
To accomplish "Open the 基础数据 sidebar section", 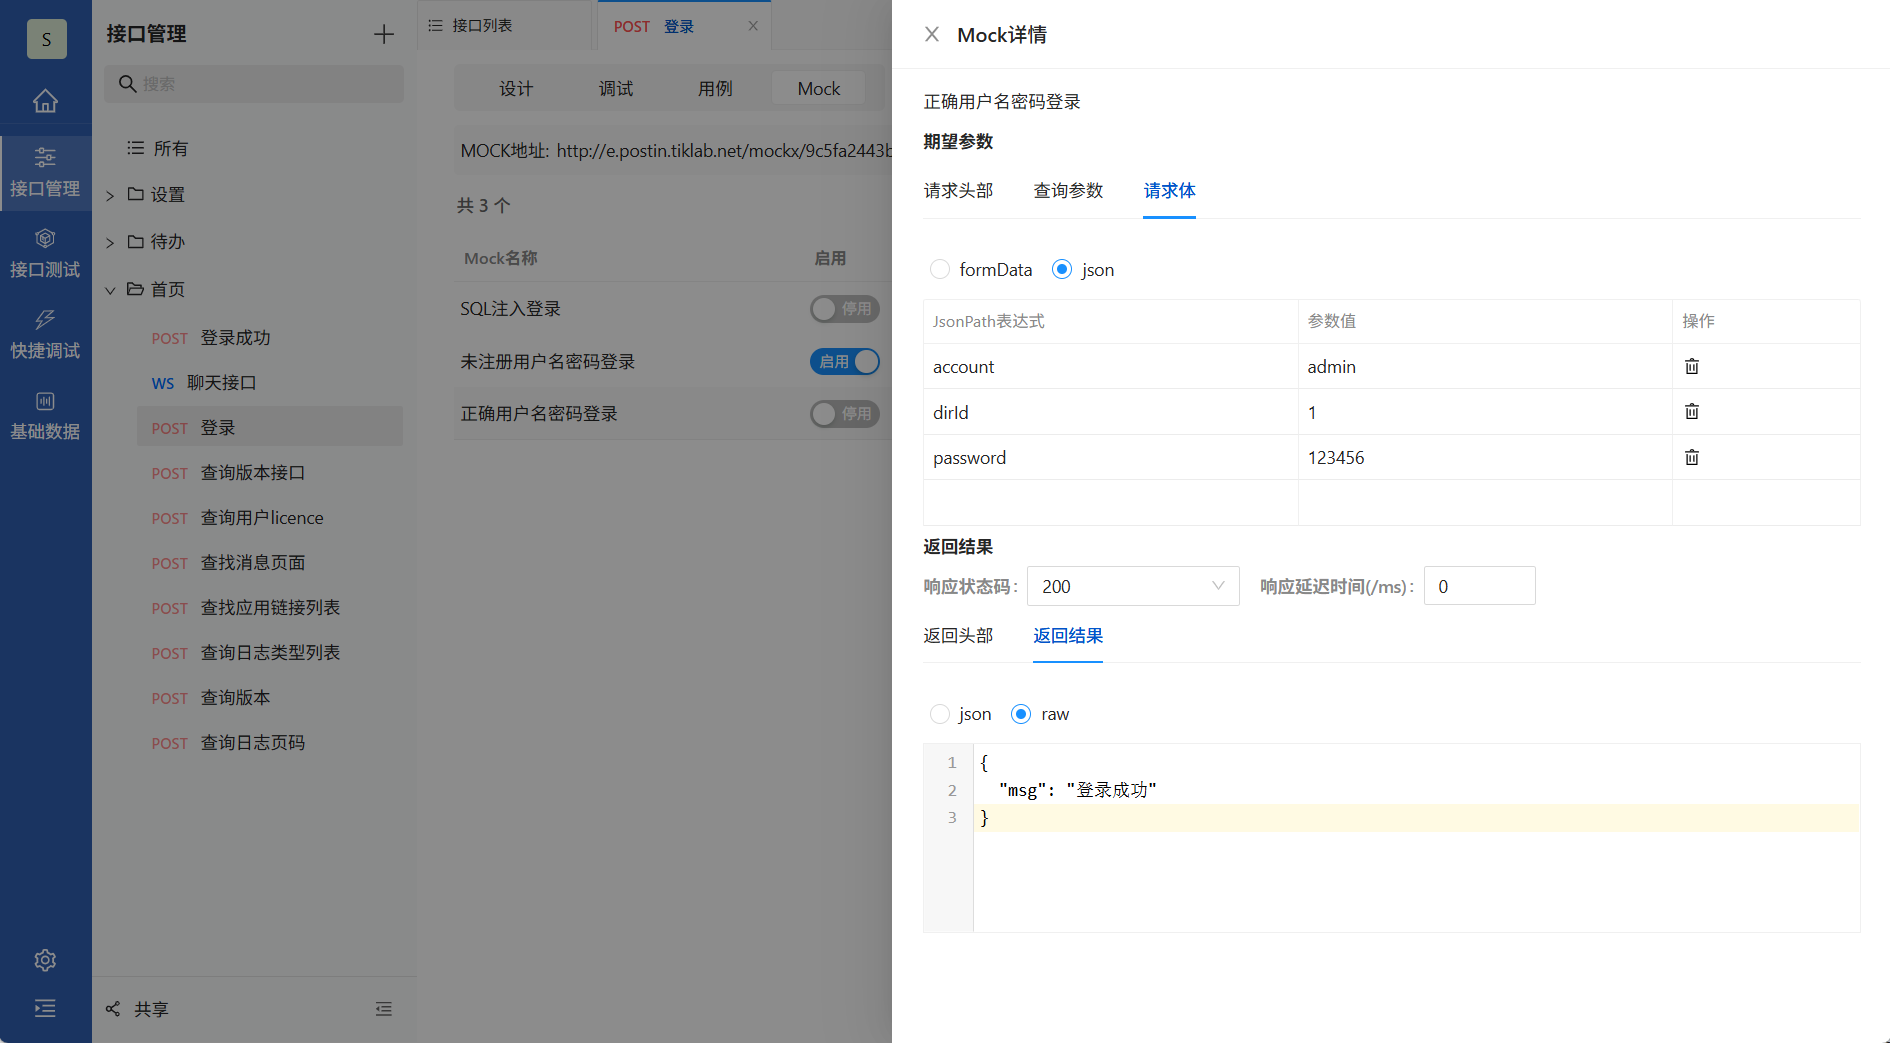I will (45, 414).
